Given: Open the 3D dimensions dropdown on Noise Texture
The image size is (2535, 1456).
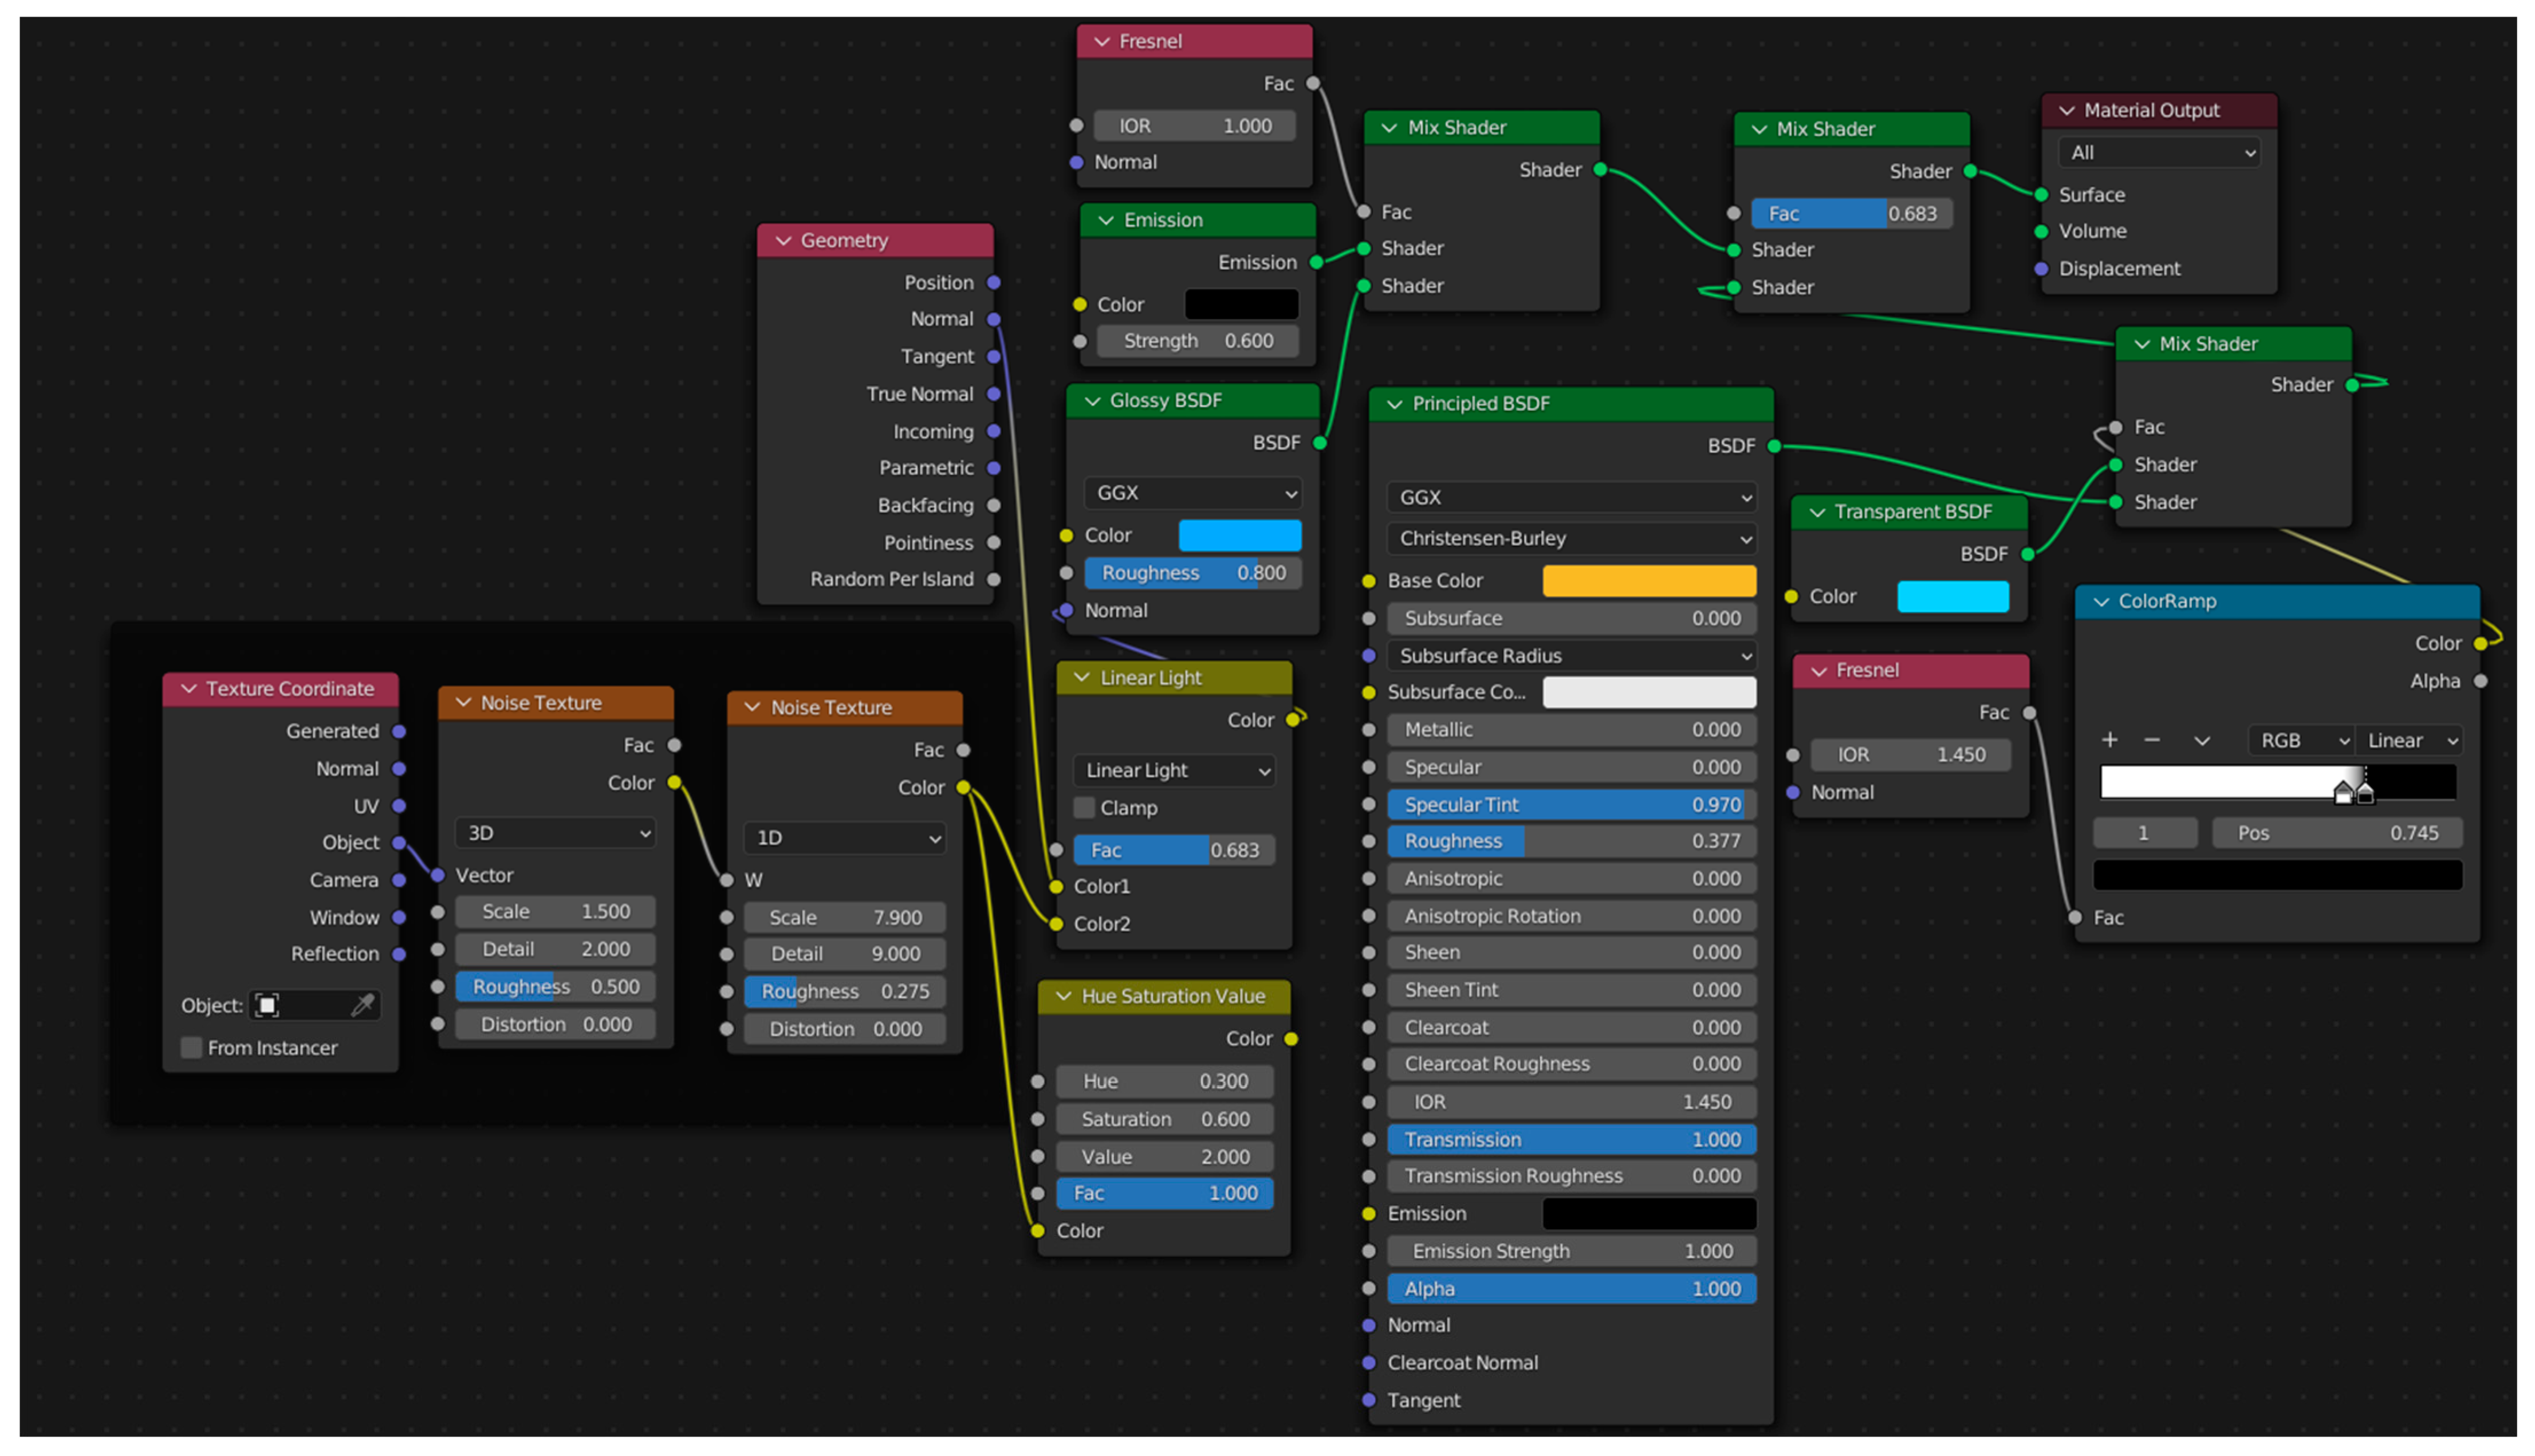Looking at the screenshot, I should pos(555,834).
